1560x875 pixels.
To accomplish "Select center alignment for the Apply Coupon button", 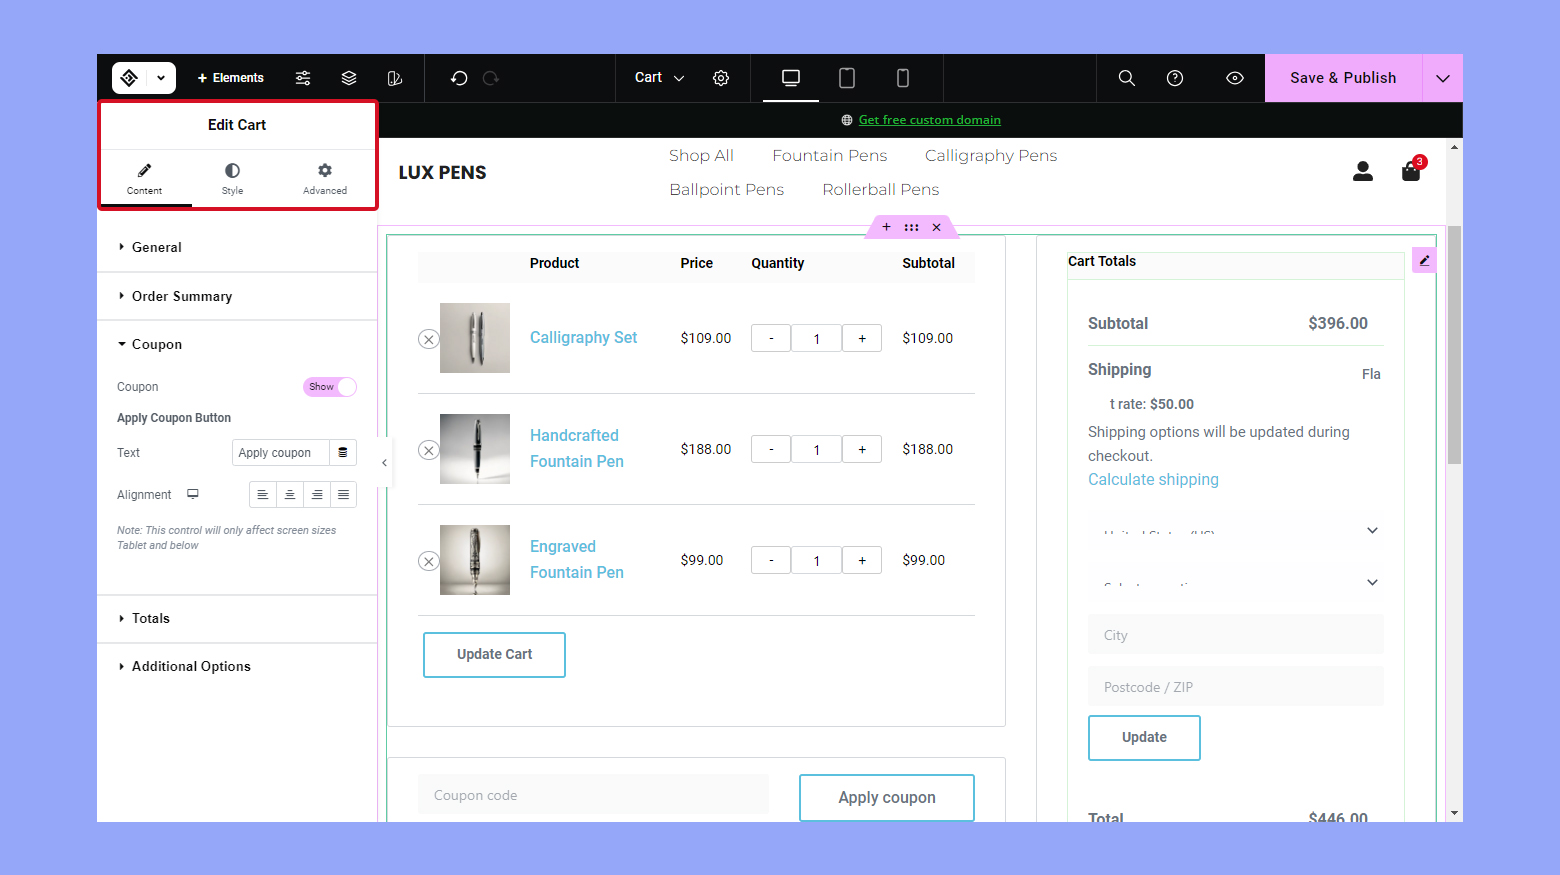I will click(289, 494).
